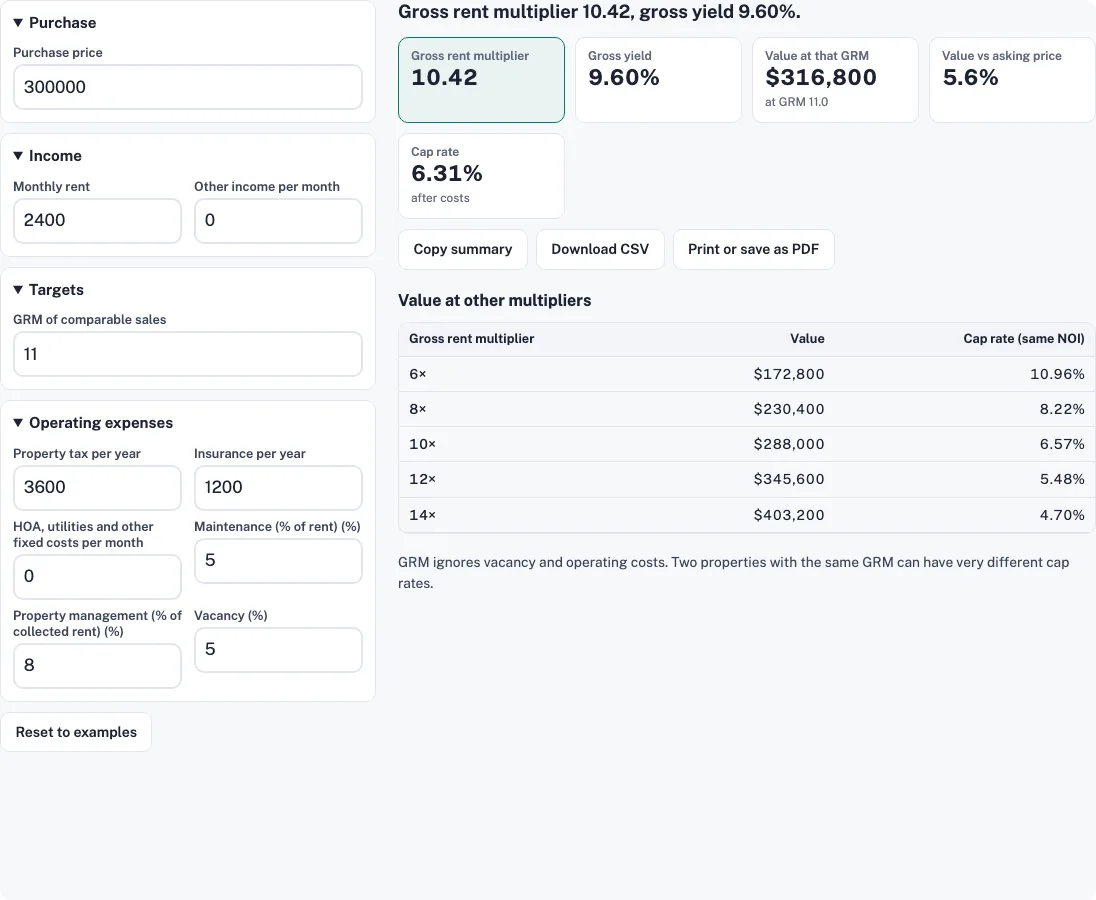Image resolution: width=1096 pixels, height=900 pixels.
Task: Click the Monthly rent input field
Action: tap(97, 220)
